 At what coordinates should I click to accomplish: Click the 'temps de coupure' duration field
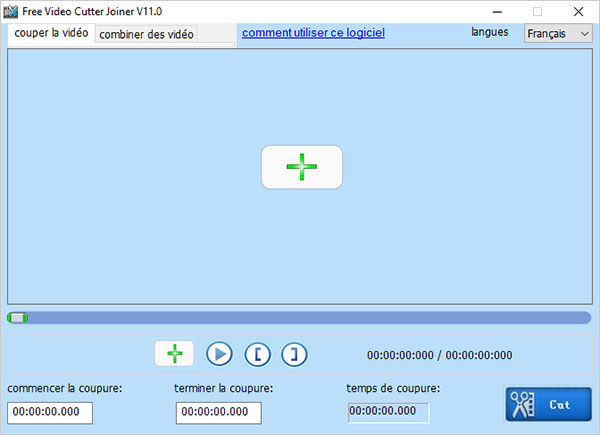click(x=388, y=412)
